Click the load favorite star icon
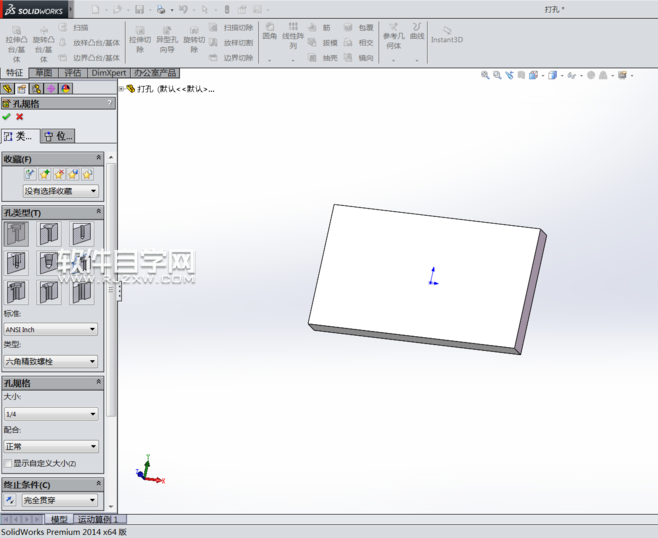This screenshot has height=538, width=658. pos(87,174)
